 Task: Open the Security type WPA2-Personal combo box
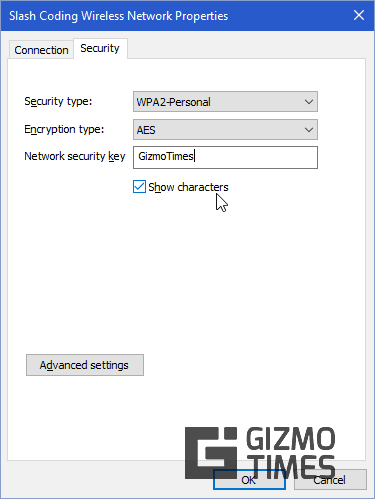click(225, 102)
